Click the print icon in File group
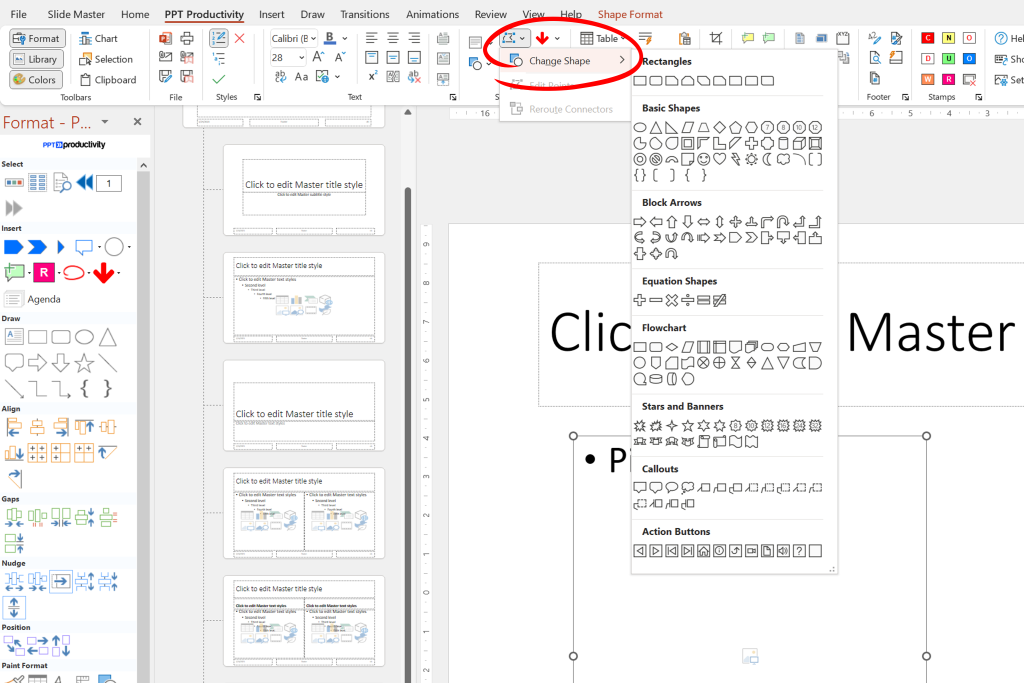Viewport: 1024px width, 683px height. [187, 39]
